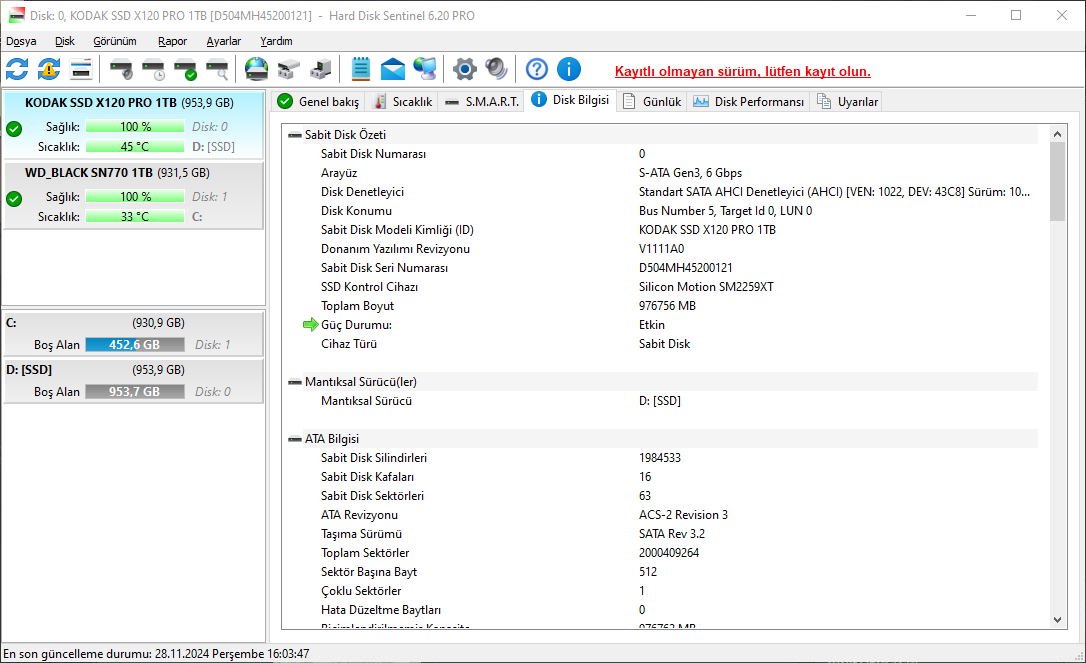Click the green health check beside KODAK SSD
The height and width of the screenshot is (663, 1086).
click(x=14, y=129)
